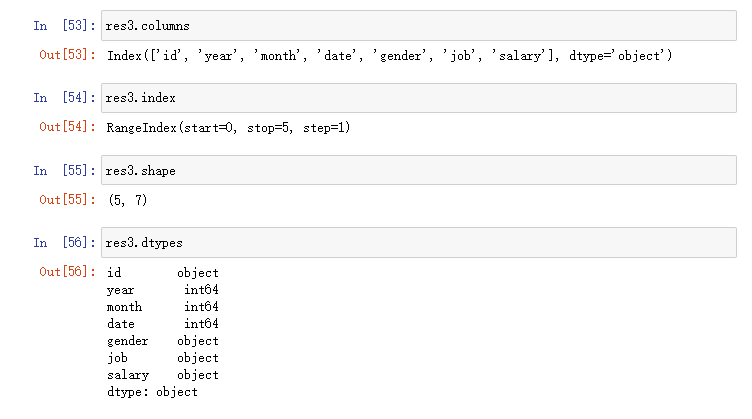
Task: Click the Out[53] output prompt
Action: tap(66, 54)
